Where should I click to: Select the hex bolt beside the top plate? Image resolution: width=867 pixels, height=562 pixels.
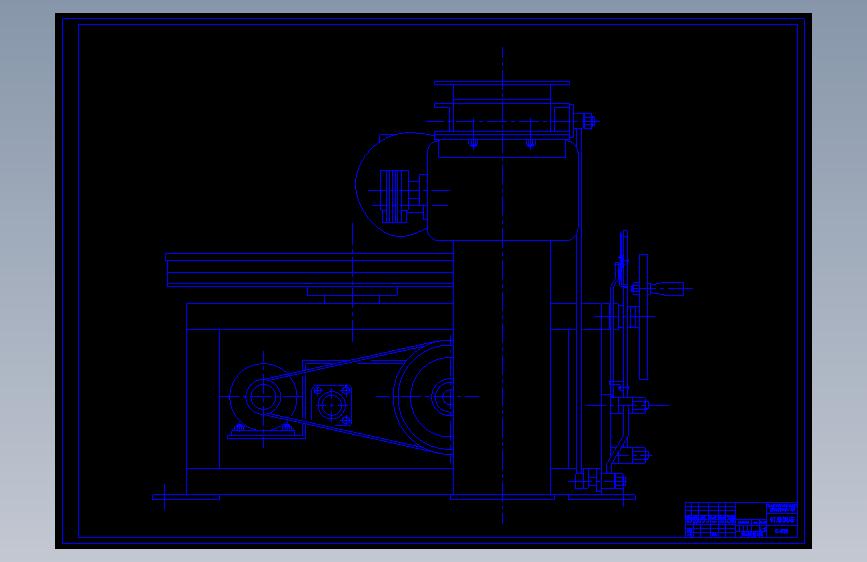coord(585,121)
